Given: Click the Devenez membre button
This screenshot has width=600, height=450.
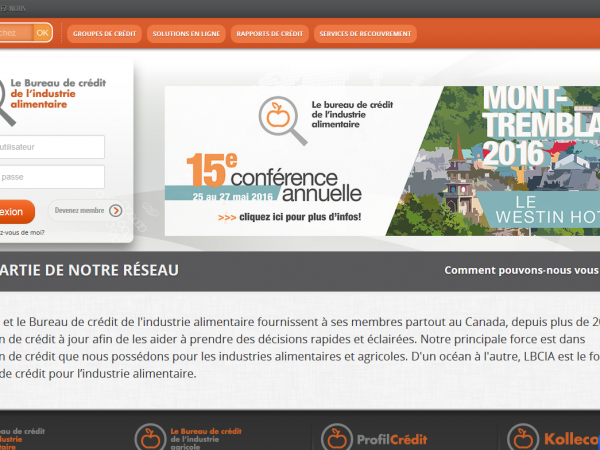Looking at the screenshot, I should coord(86,210).
